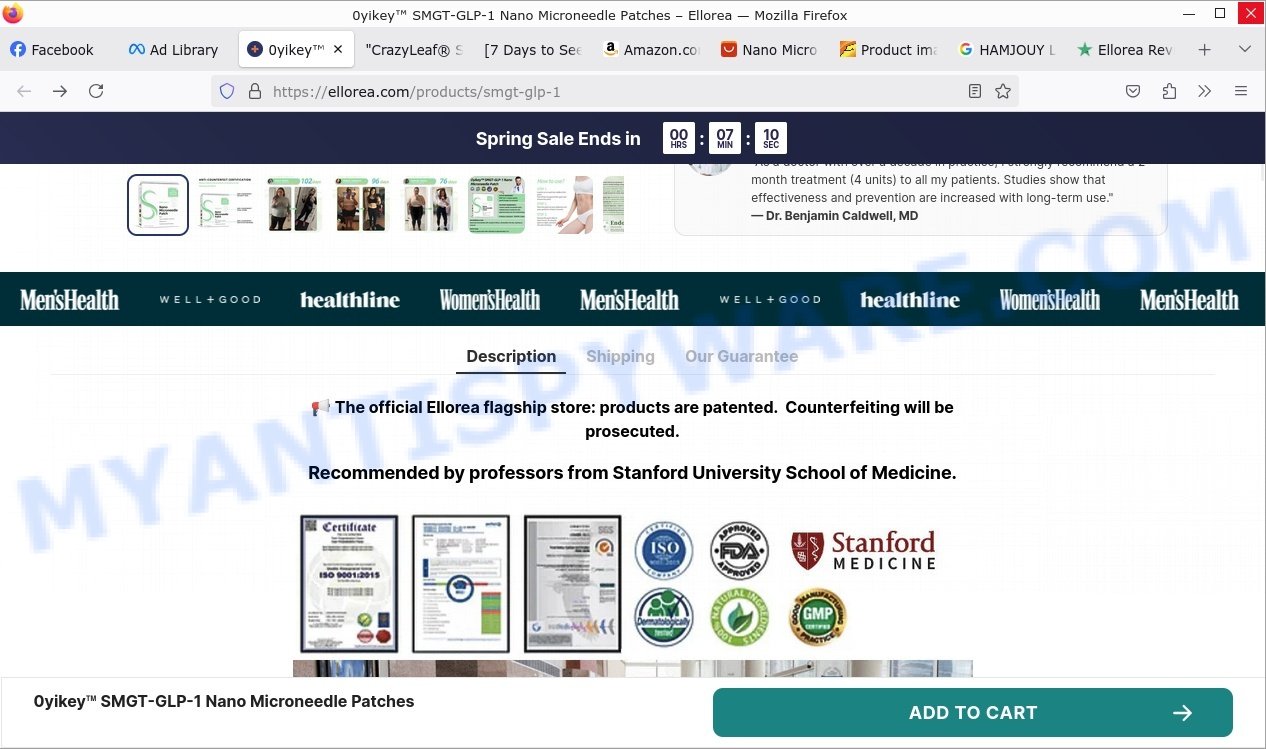The image size is (1266, 749).
Task: Select the first product box thumbnail
Action: click(158, 205)
